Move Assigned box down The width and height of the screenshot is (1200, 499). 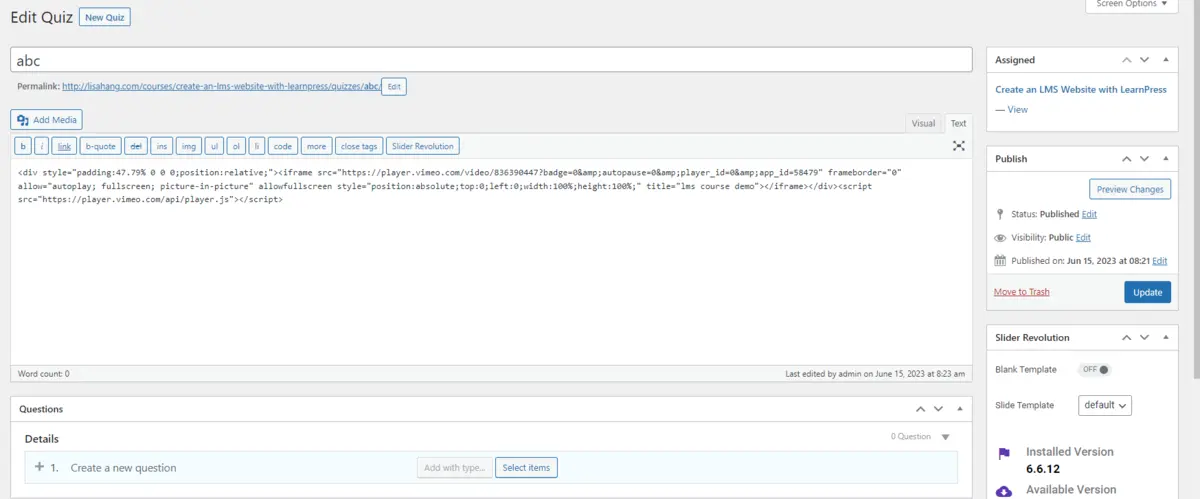click(1145, 60)
